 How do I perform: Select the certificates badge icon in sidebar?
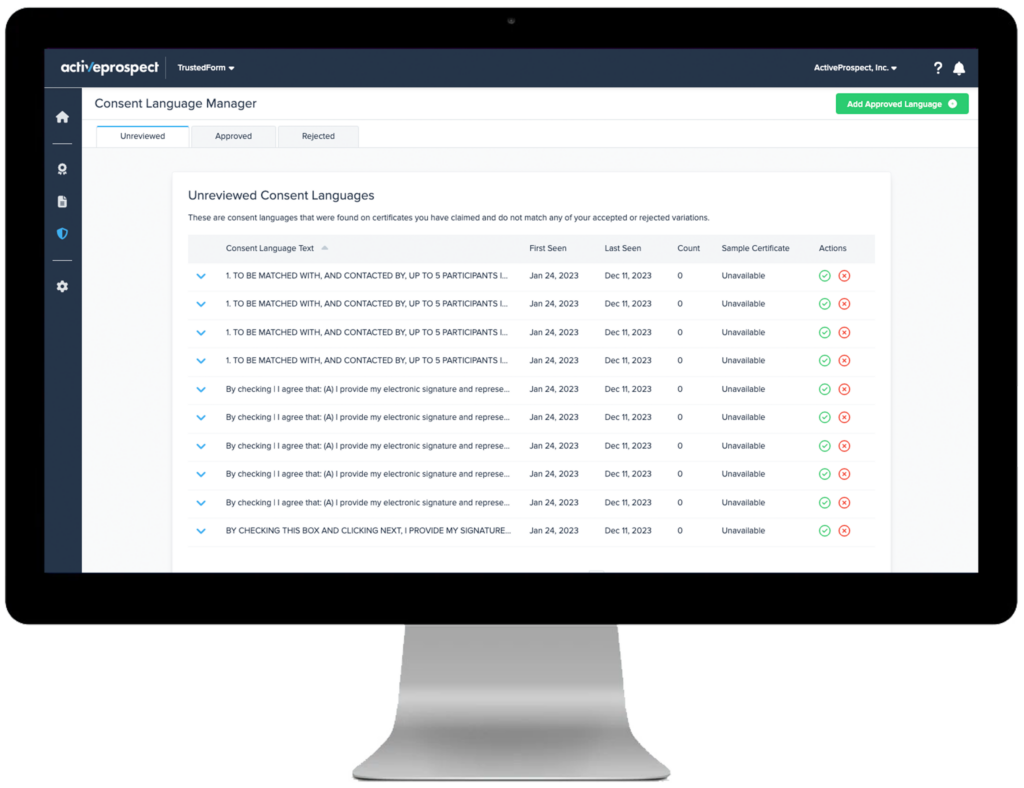pyautogui.click(x=61, y=168)
